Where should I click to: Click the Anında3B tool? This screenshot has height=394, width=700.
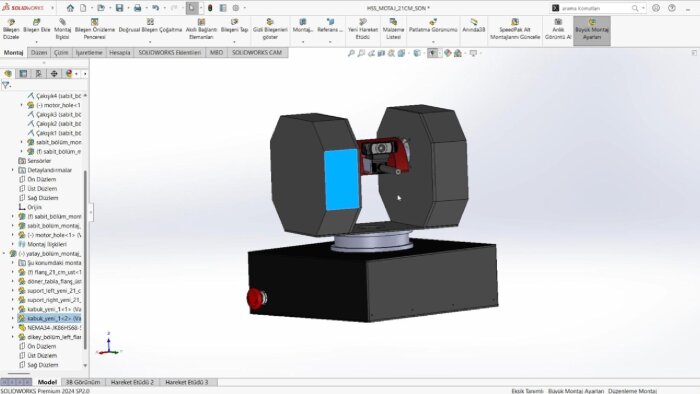pos(474,26)
